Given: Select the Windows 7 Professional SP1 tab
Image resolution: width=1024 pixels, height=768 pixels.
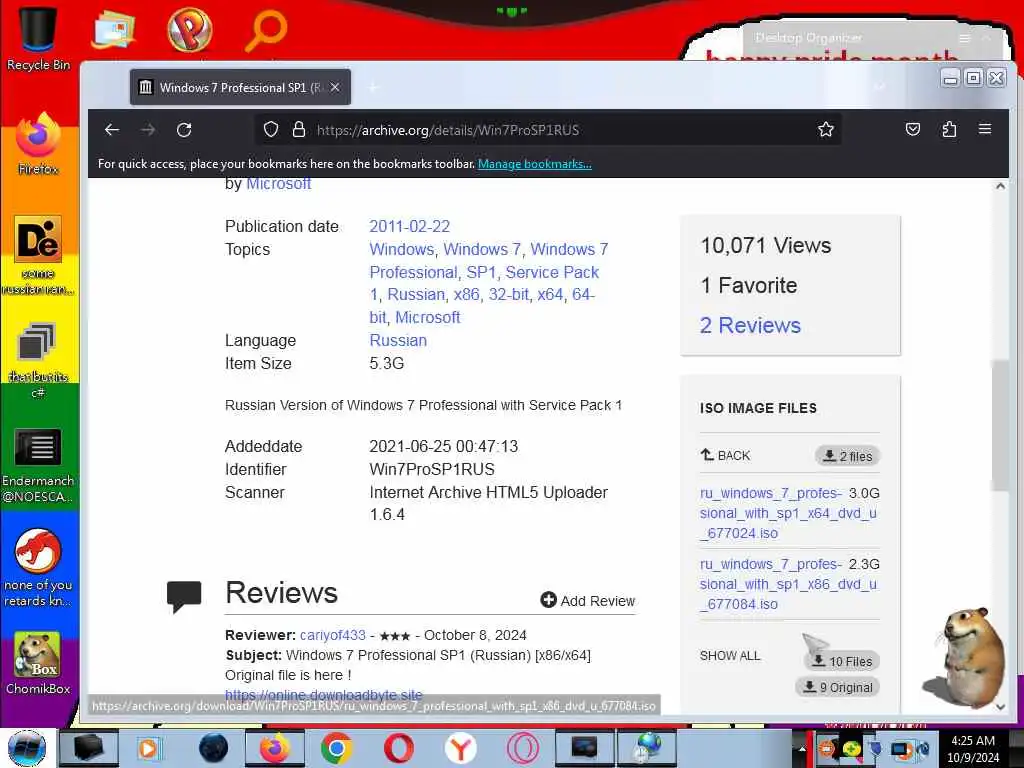Looking at the screenshot, I should coord(240,87).
